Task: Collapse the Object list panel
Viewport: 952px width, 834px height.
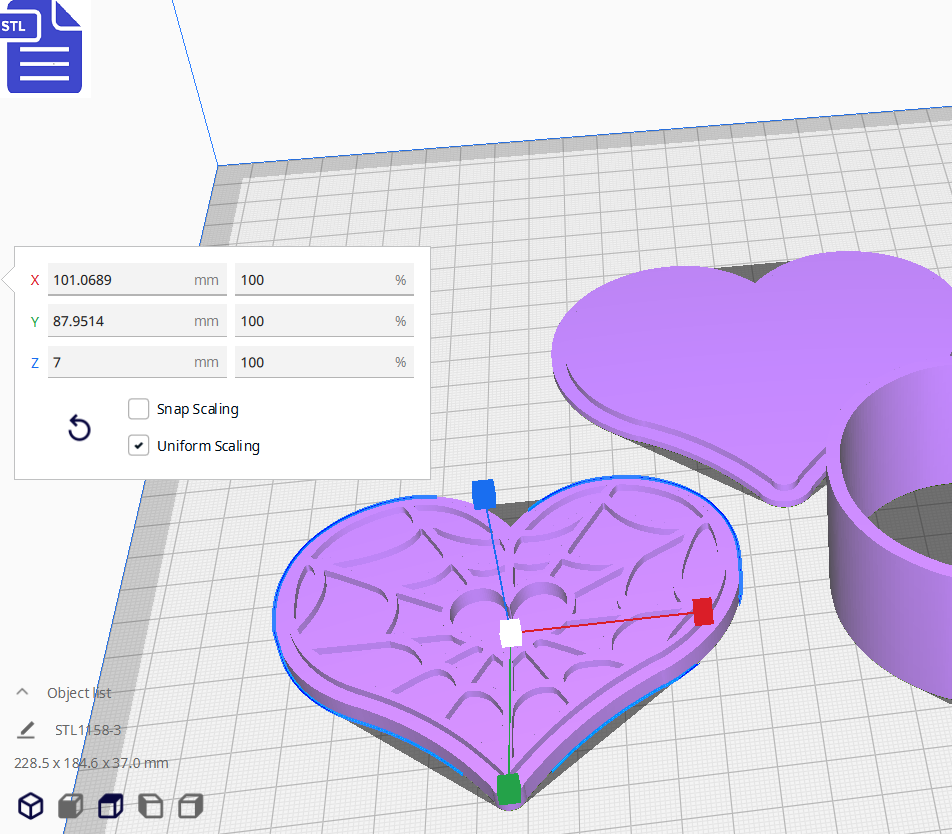Action: click(x=21, y=691)
